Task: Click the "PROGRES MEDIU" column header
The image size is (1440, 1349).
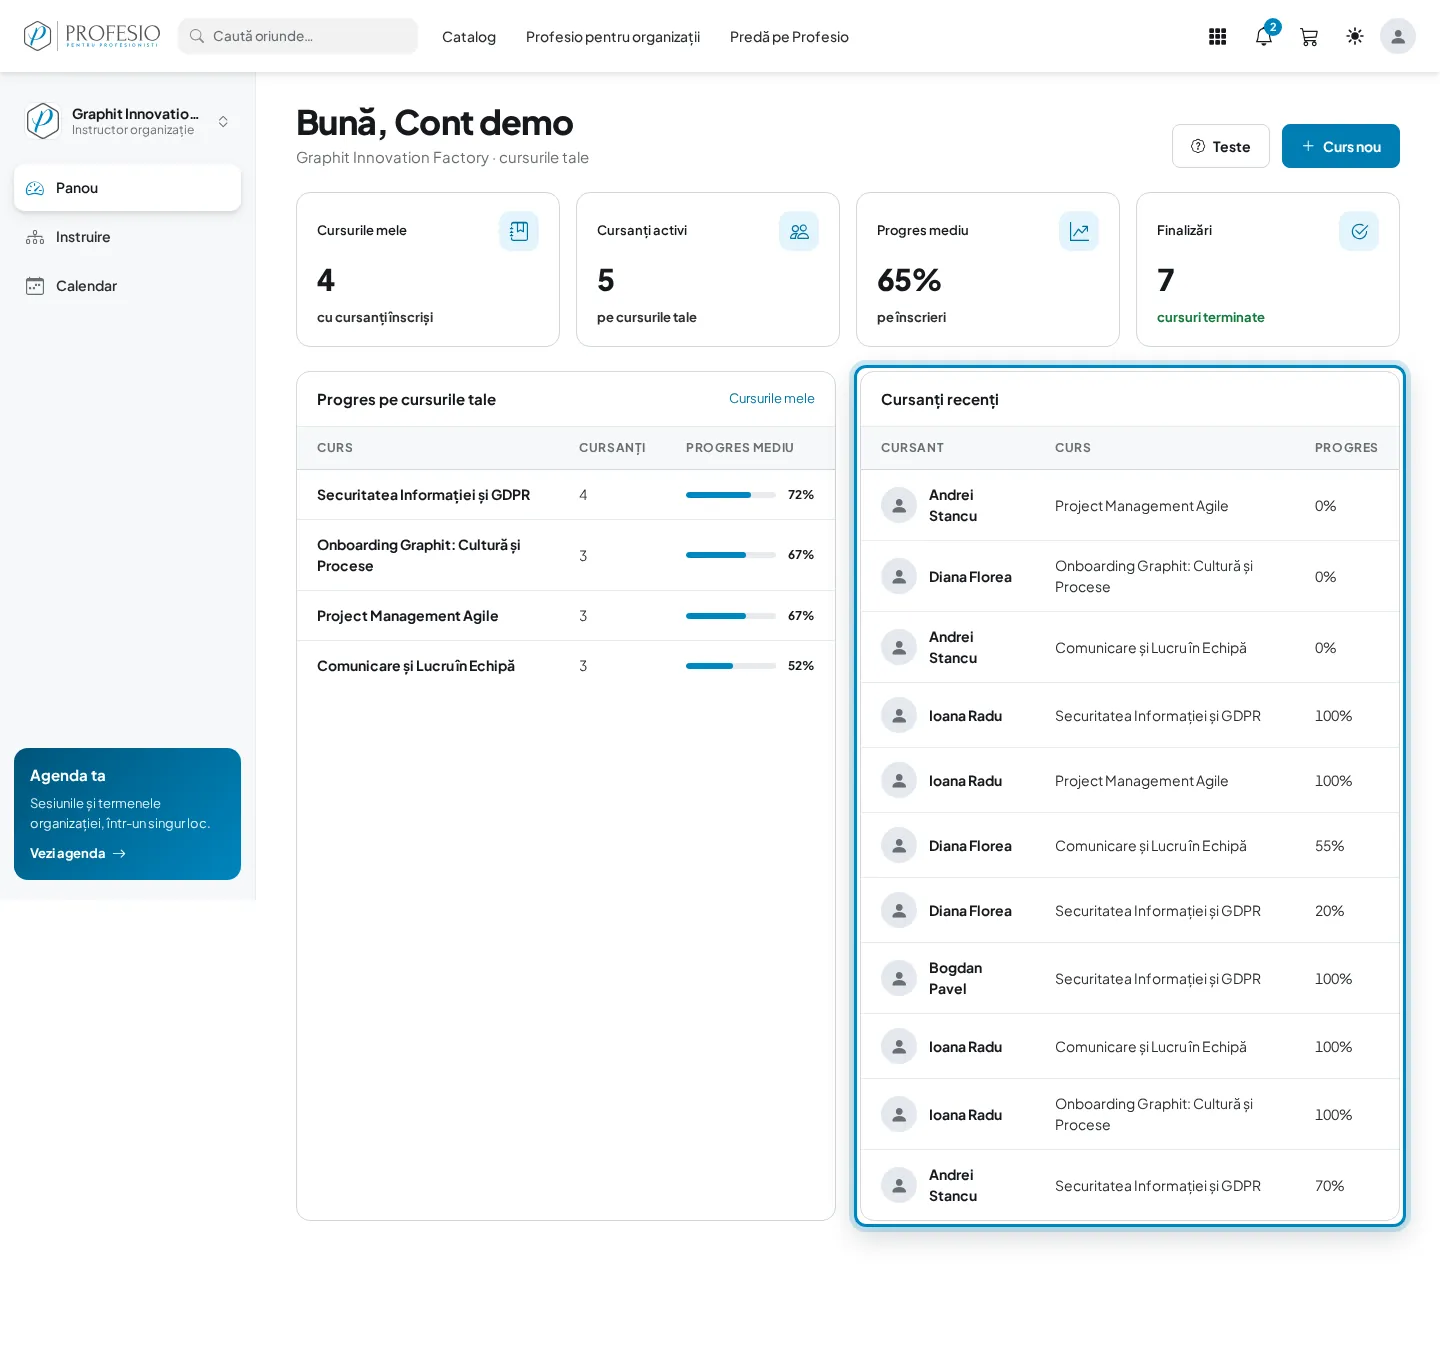Action: pos(740,448)
